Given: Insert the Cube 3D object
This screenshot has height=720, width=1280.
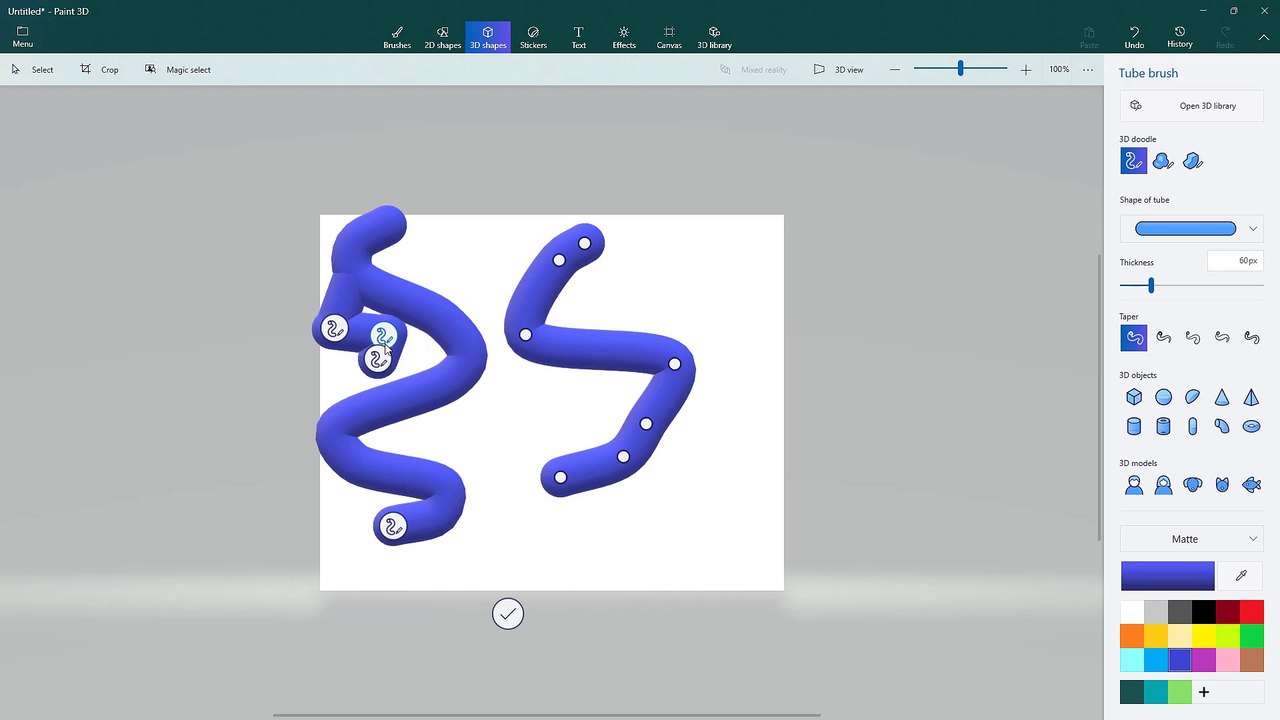Looking at the screenshot, I should pos(1134,397).
